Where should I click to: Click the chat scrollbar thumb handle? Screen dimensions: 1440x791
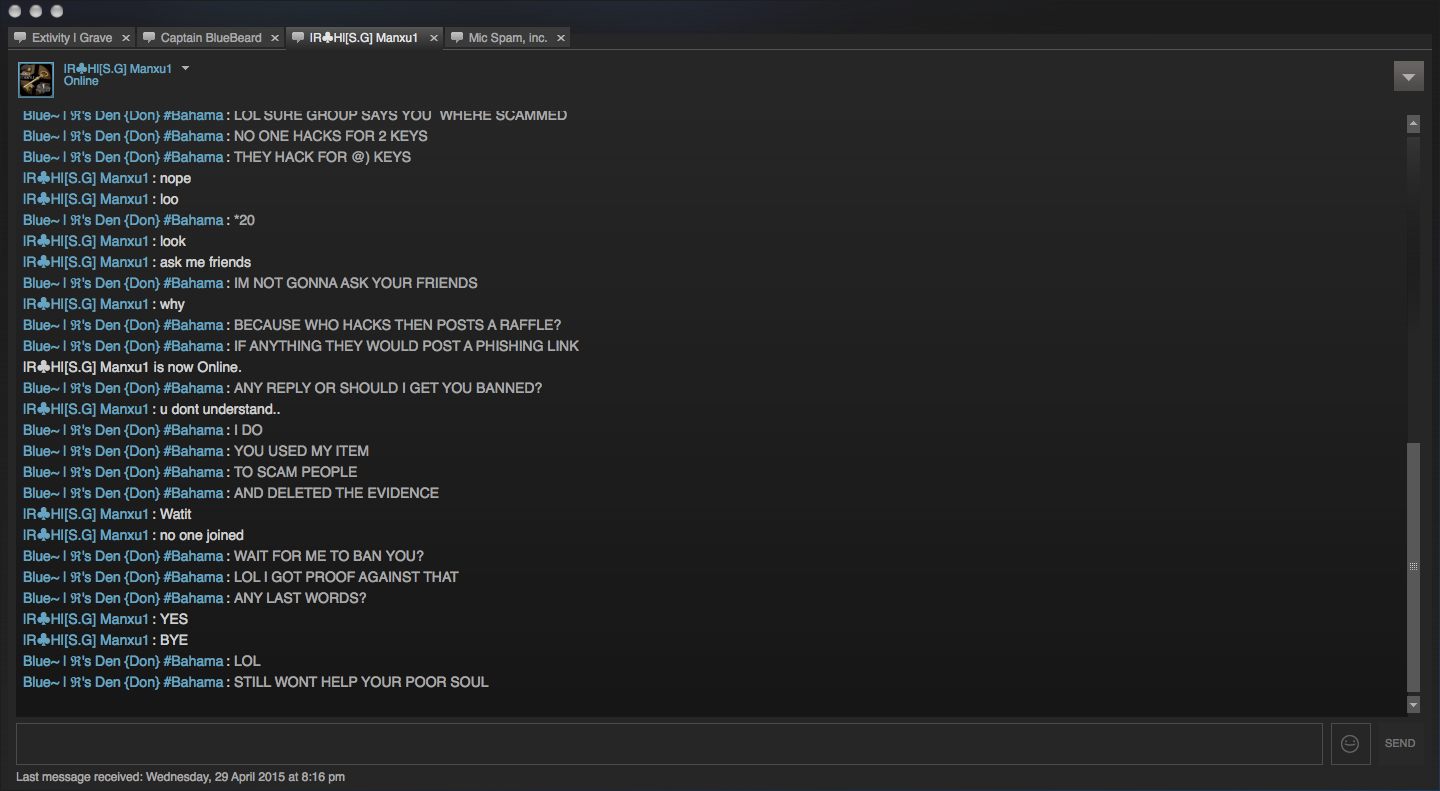pyautogui.click(x=1414, y=567)
